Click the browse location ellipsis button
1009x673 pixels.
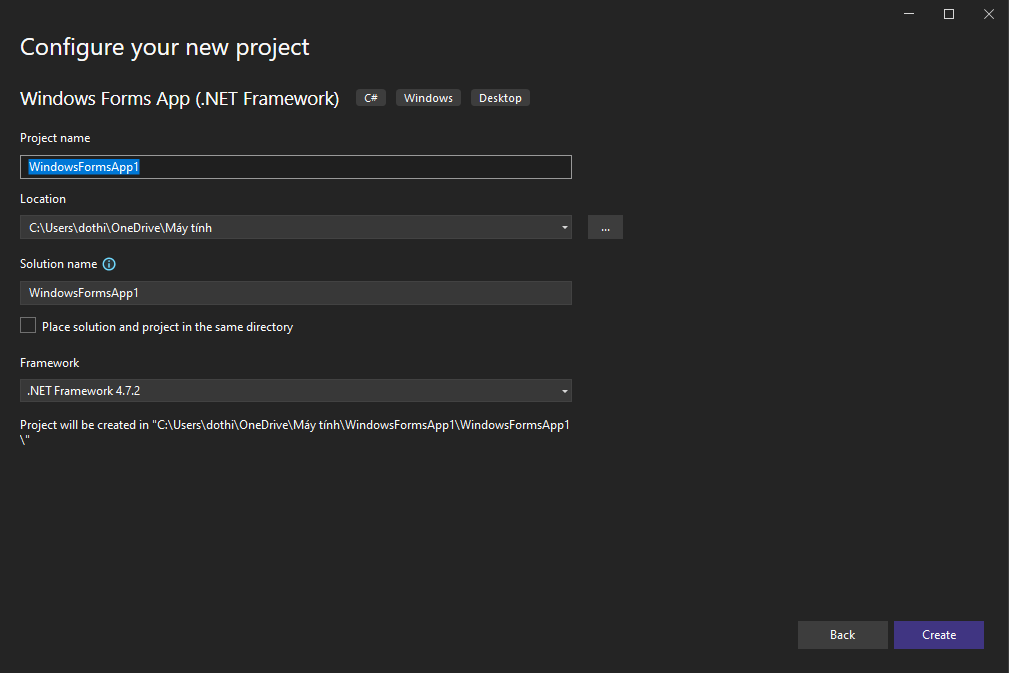coord(605,227)
